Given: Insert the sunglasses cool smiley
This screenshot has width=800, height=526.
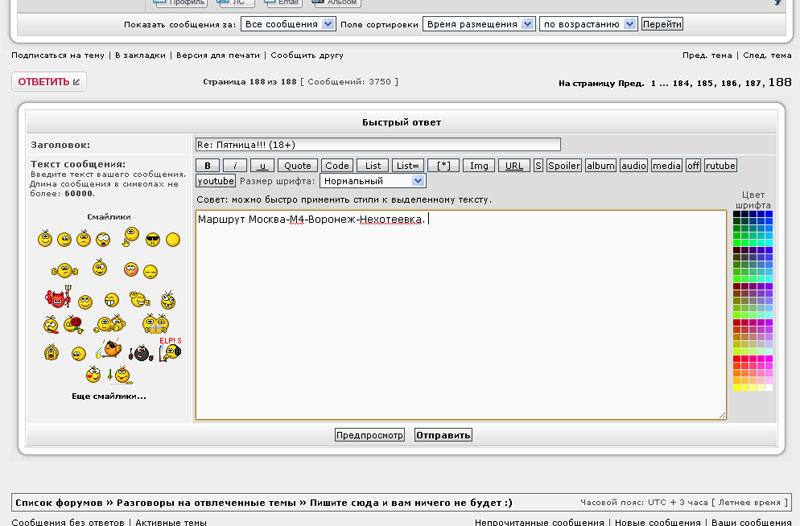Looking at the screenshot, I should pyautogui.click(x=152, y=239).
